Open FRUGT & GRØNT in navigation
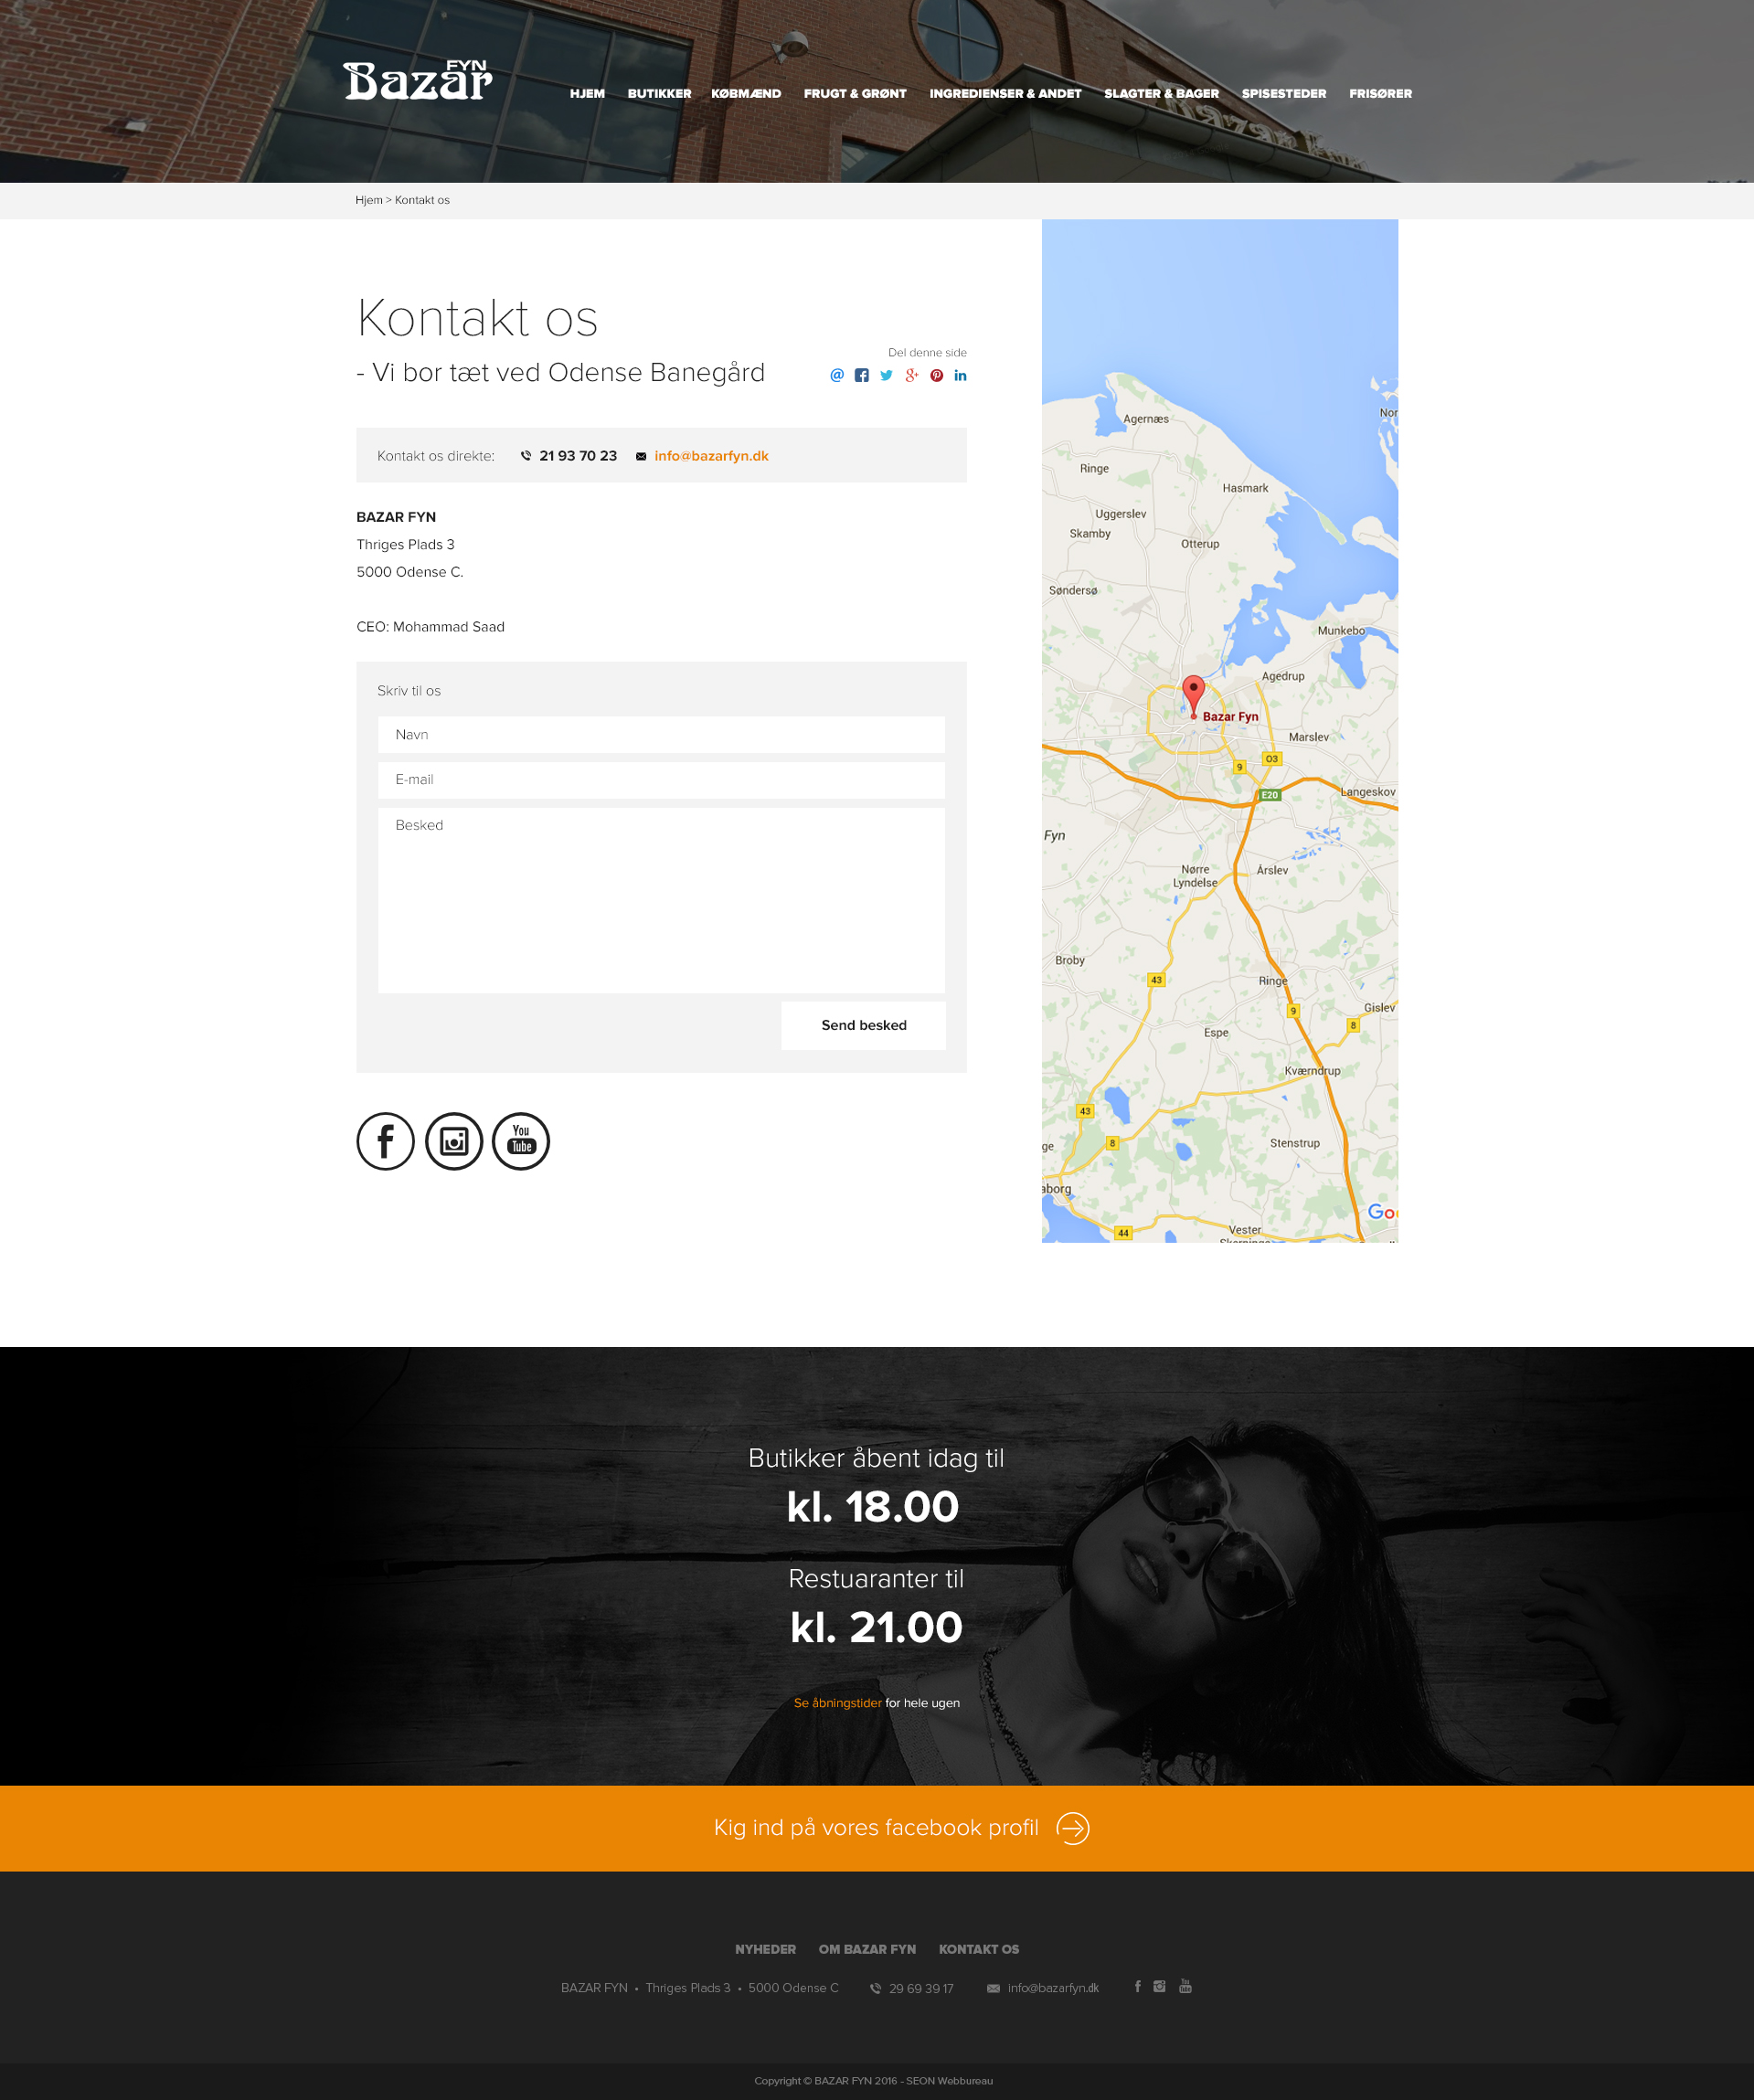Image resolution: width=1754 pixels, height=2100 pixels. point(855,94)
